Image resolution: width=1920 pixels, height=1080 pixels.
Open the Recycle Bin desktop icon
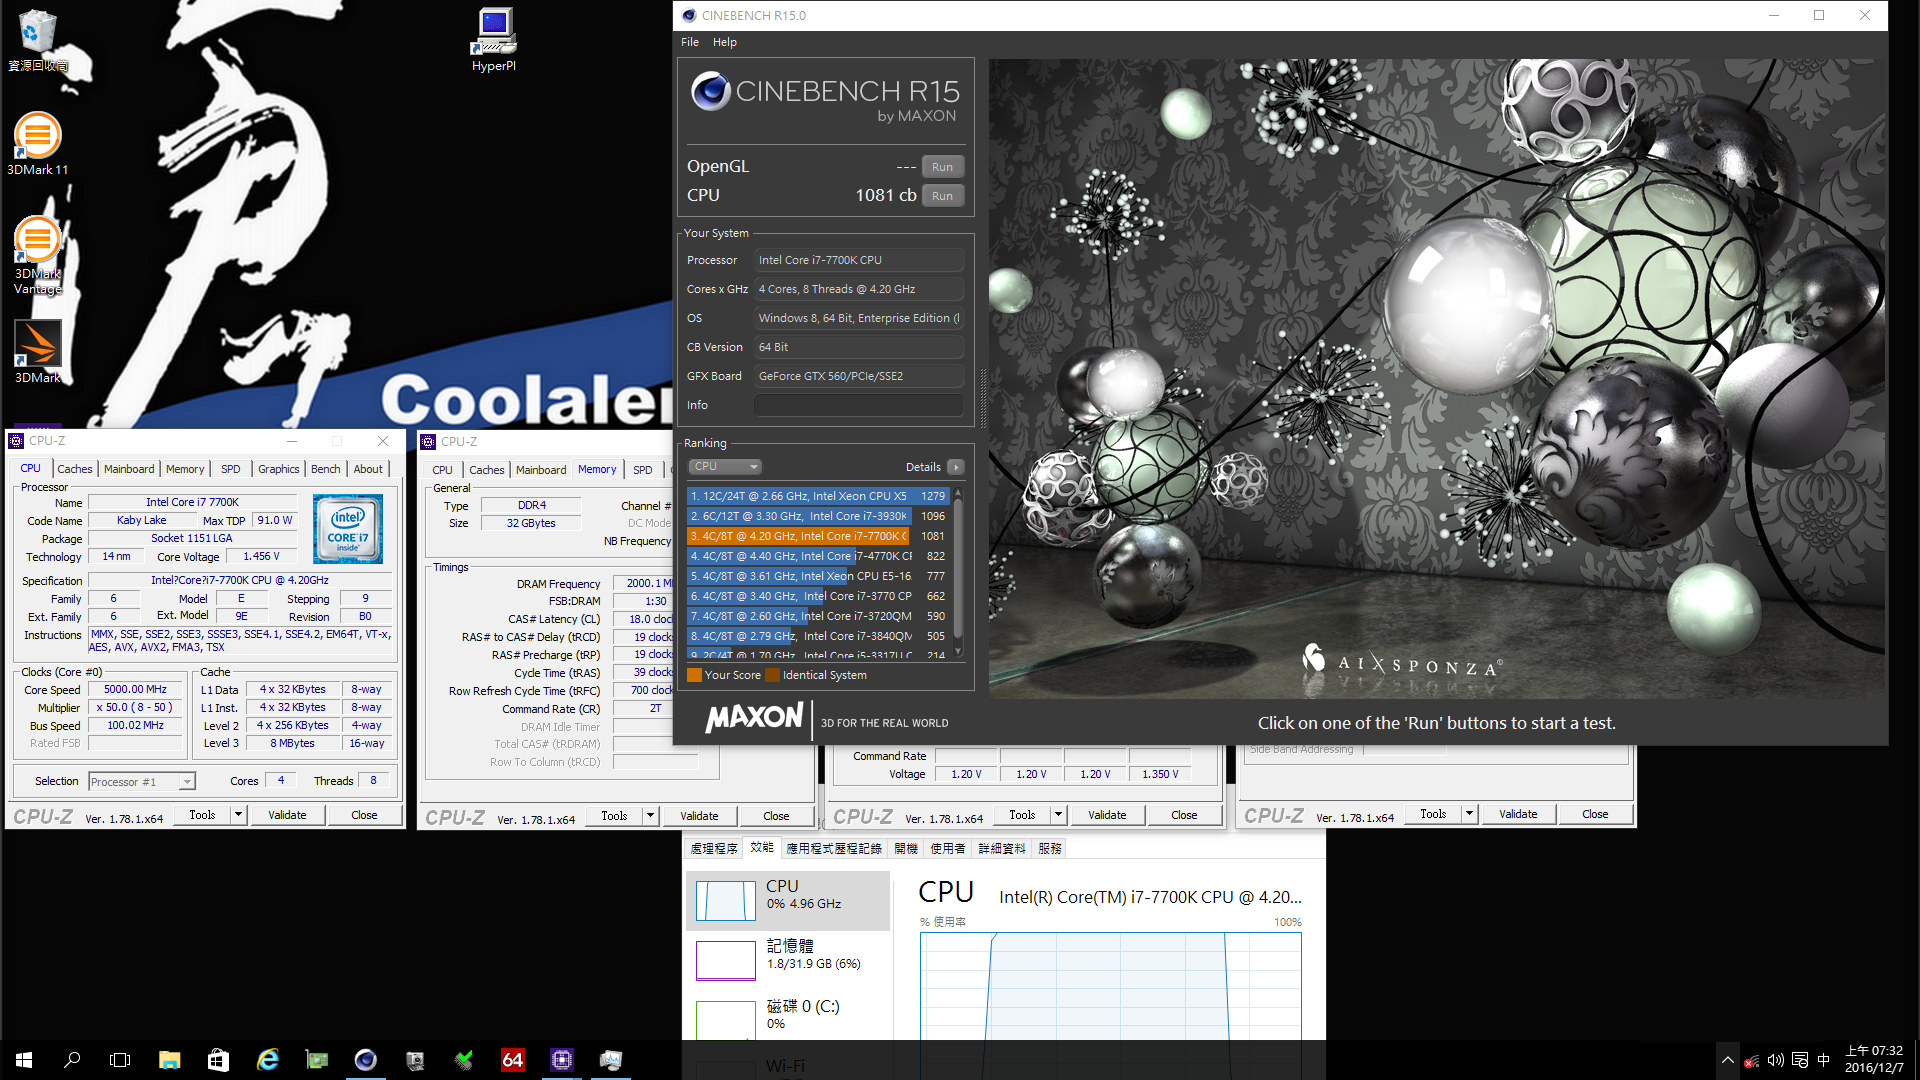38,40
